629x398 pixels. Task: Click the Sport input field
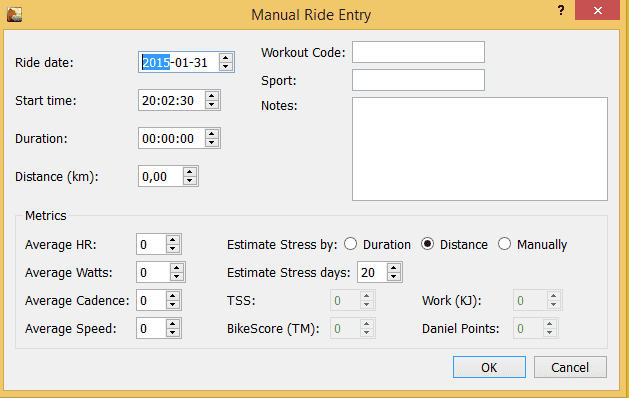[418, 80]
